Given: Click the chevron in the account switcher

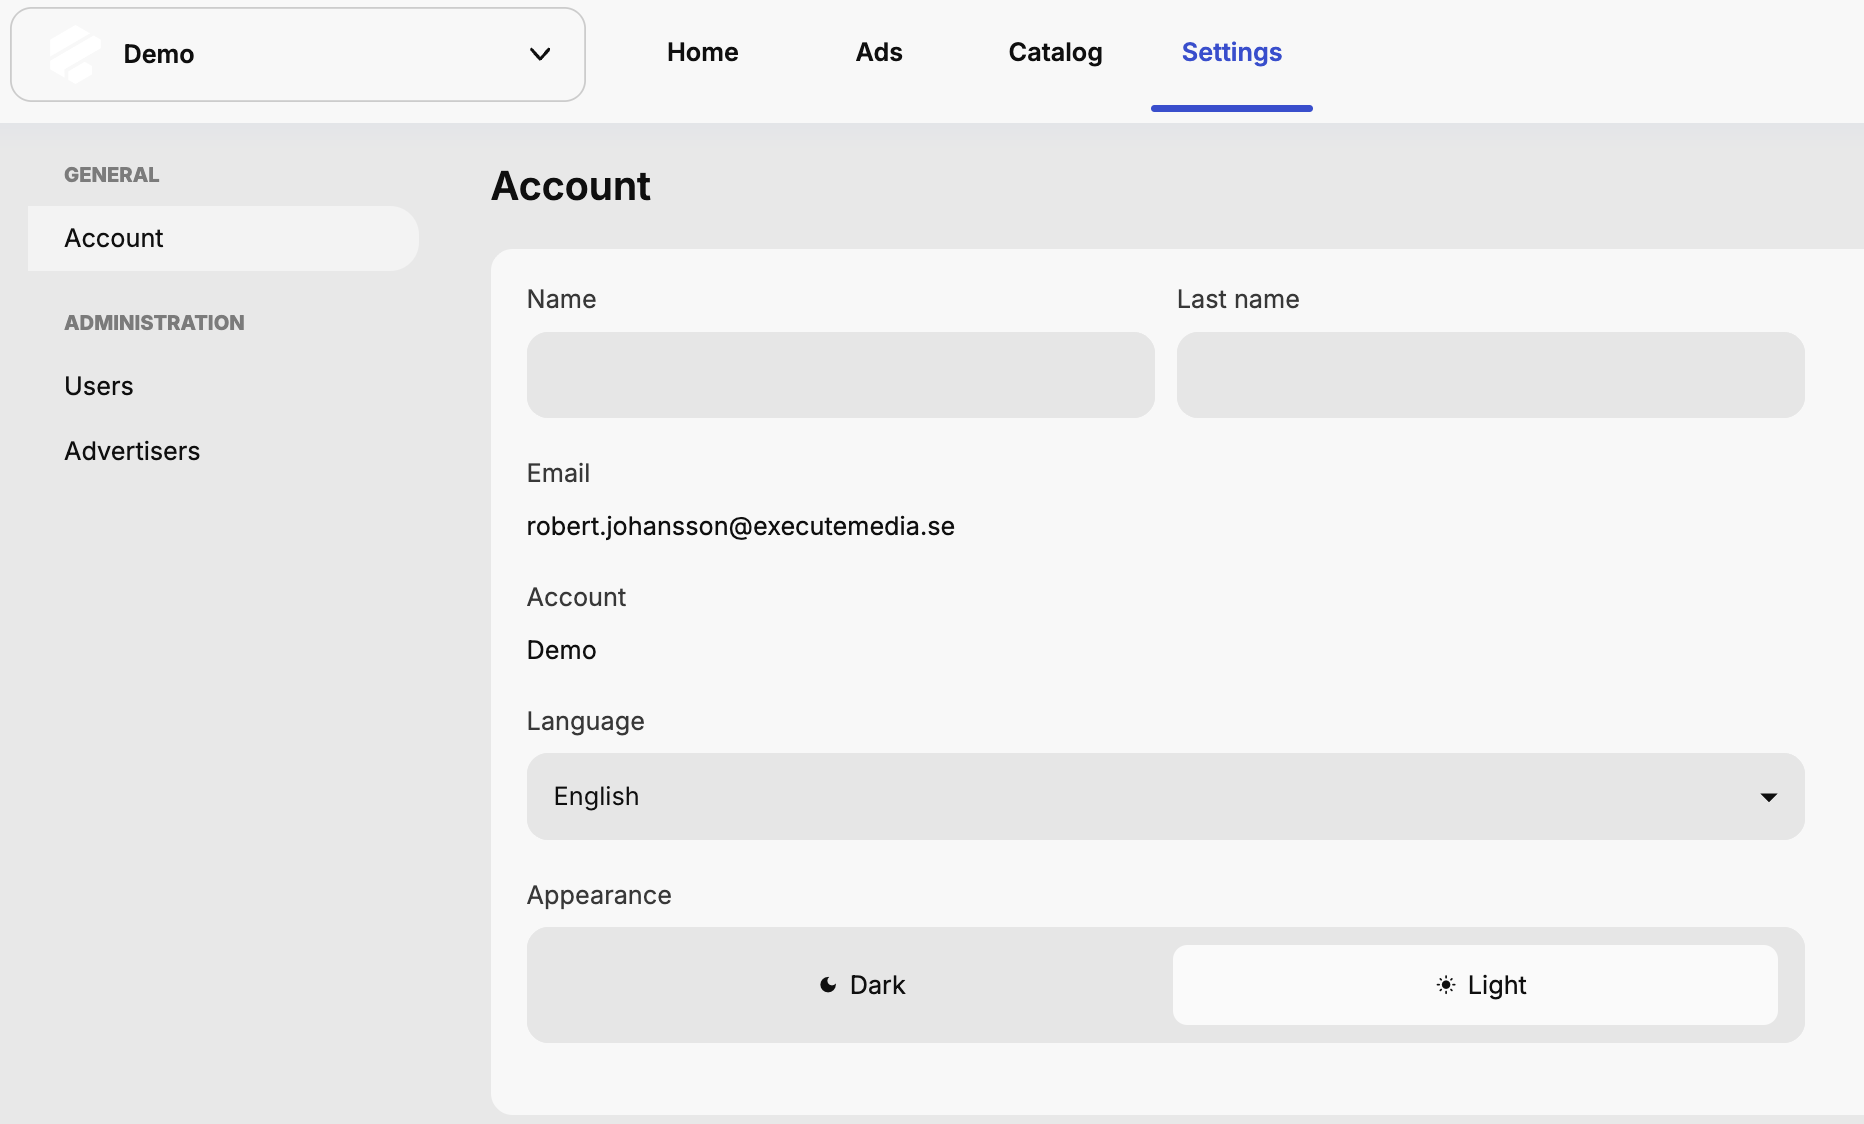Looking at the screenshot, I should [539, 54].
